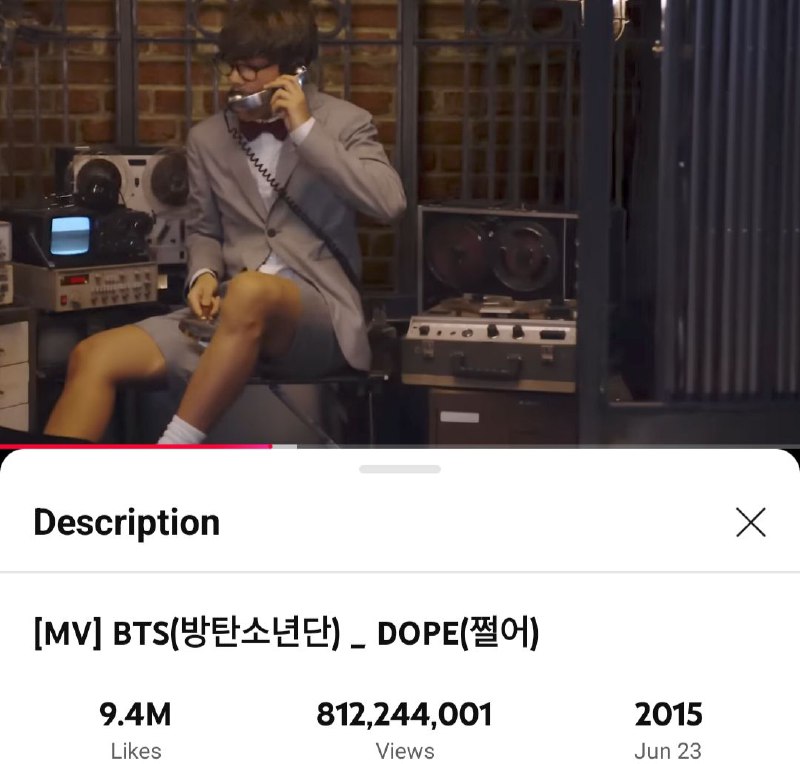
Task: Tap the gray drag handle atop the sheet
Action: [399, 469]
